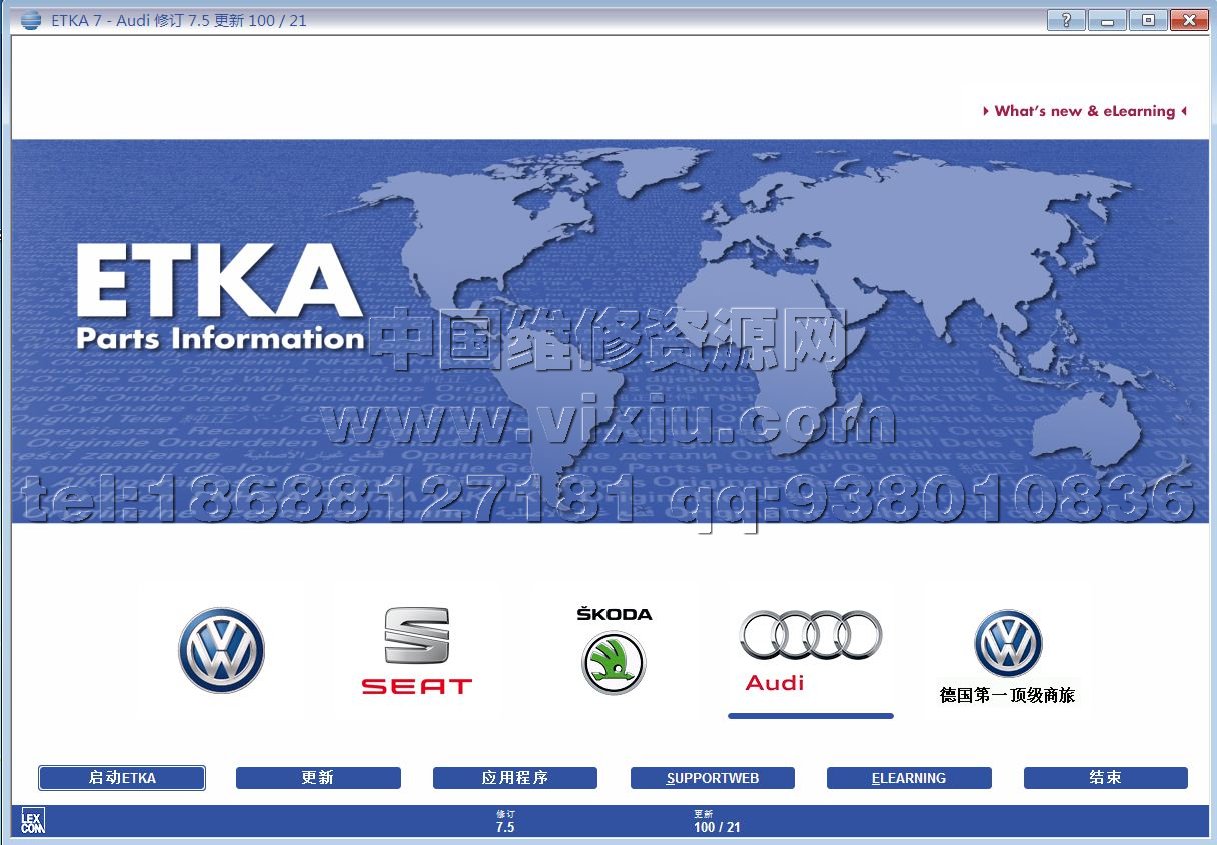1217x845 pixels.
Task: Open SUPPORTWEB
Action: click(712, 778)
